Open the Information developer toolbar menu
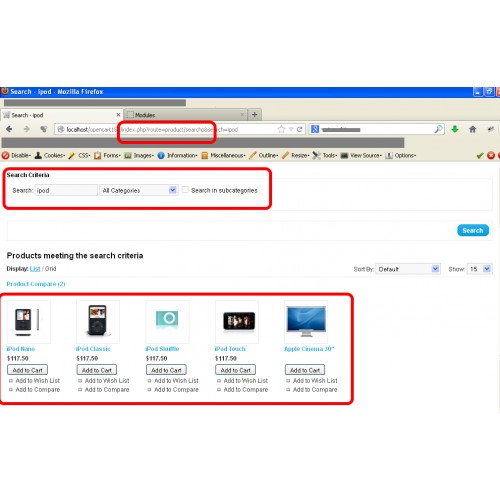This screenshot has width=500, height=500. coord(177,155)
